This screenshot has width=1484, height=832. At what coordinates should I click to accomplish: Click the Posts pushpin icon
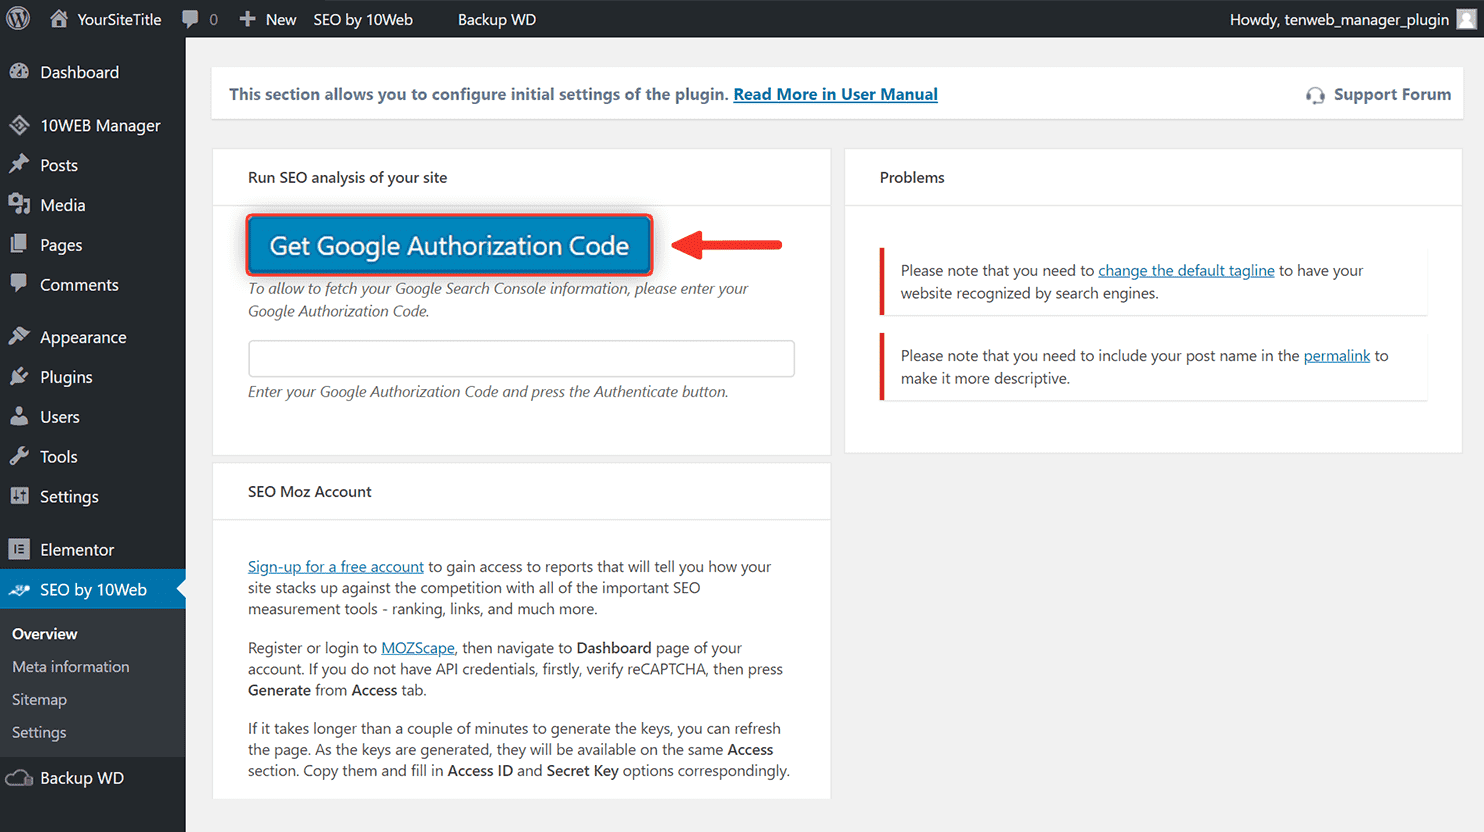(x=19, y=165)
